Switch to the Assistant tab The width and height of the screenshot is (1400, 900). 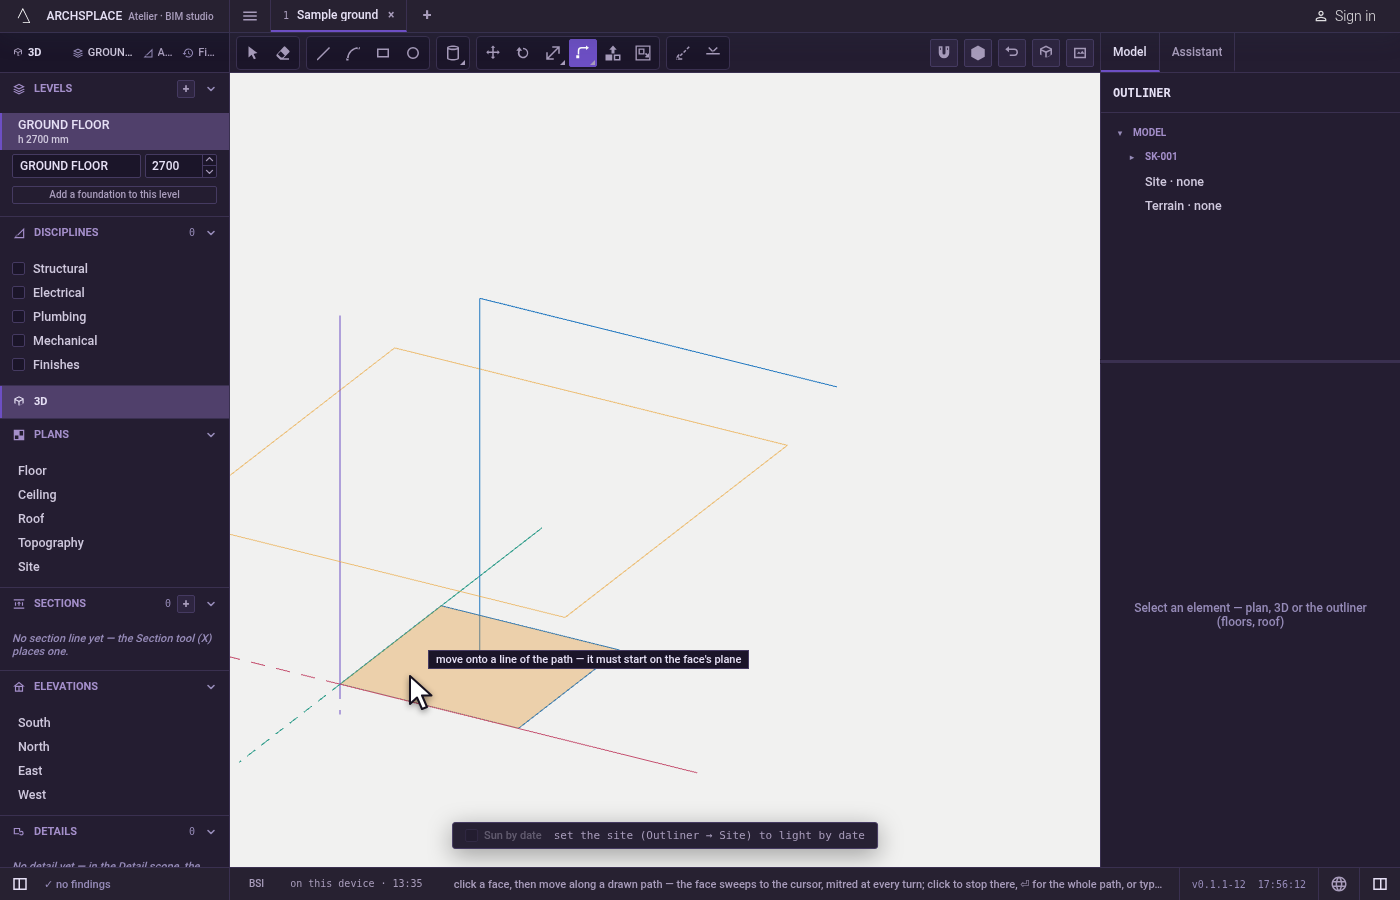1197,52
